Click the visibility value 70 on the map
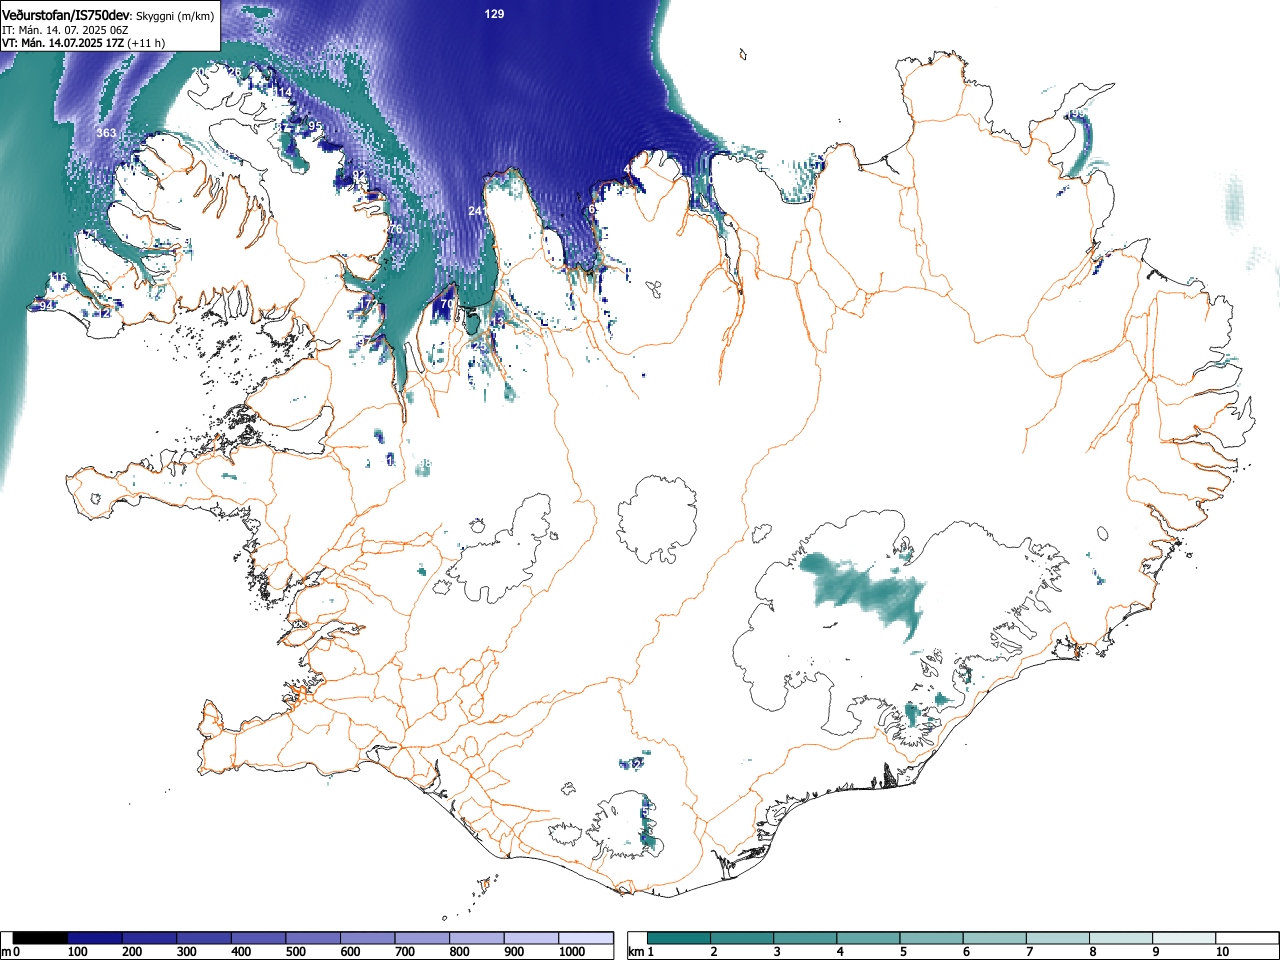 pos(447,304)
